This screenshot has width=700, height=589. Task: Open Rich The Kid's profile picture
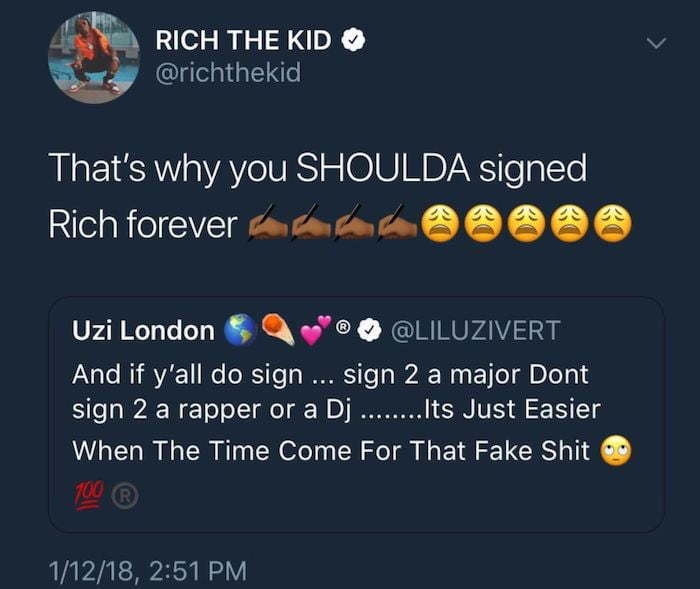click(94, 58)
